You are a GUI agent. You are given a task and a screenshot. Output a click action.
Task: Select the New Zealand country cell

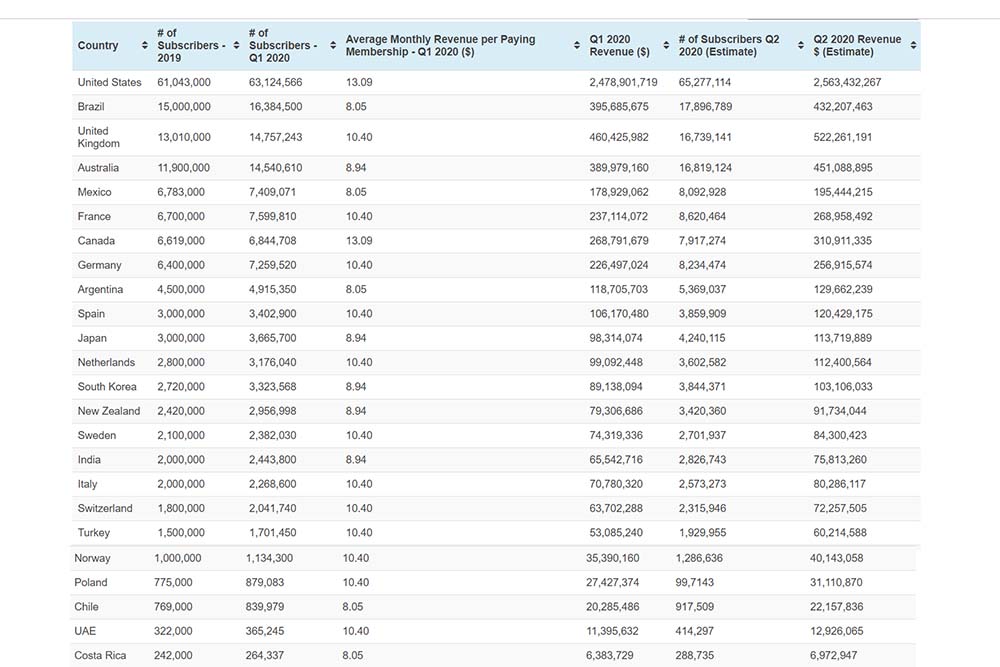tap(109, 411)
